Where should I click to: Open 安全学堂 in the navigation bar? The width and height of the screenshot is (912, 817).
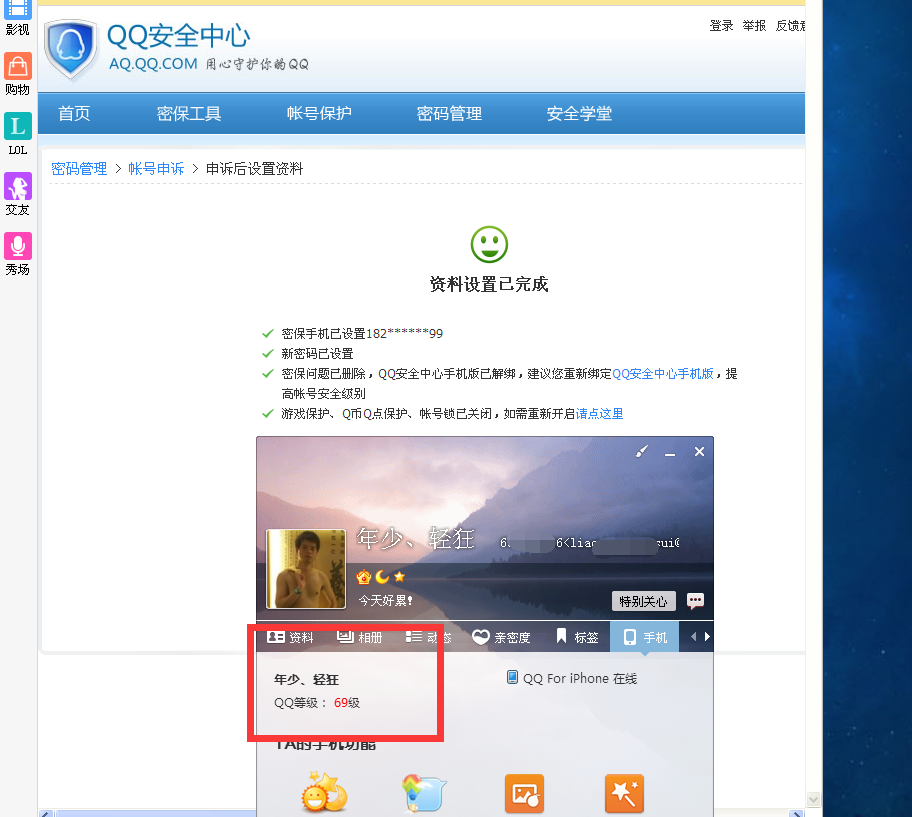coord(579,113)
